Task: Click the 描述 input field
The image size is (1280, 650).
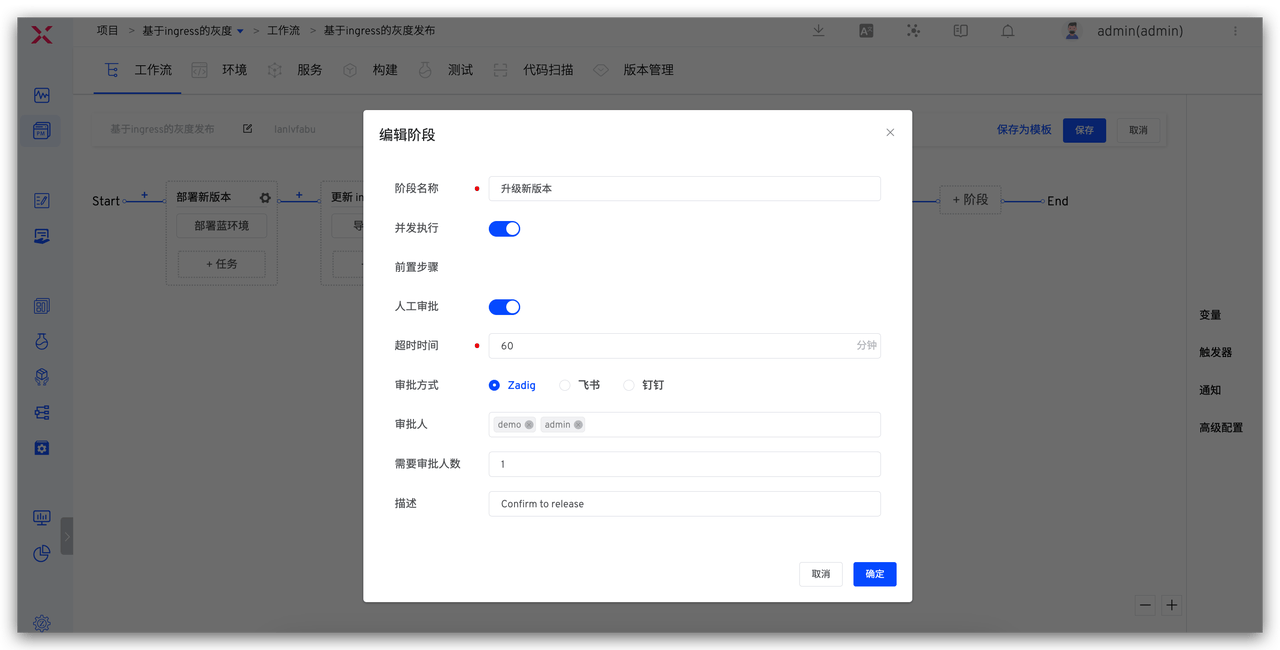Action: click(x=684, y=504)
